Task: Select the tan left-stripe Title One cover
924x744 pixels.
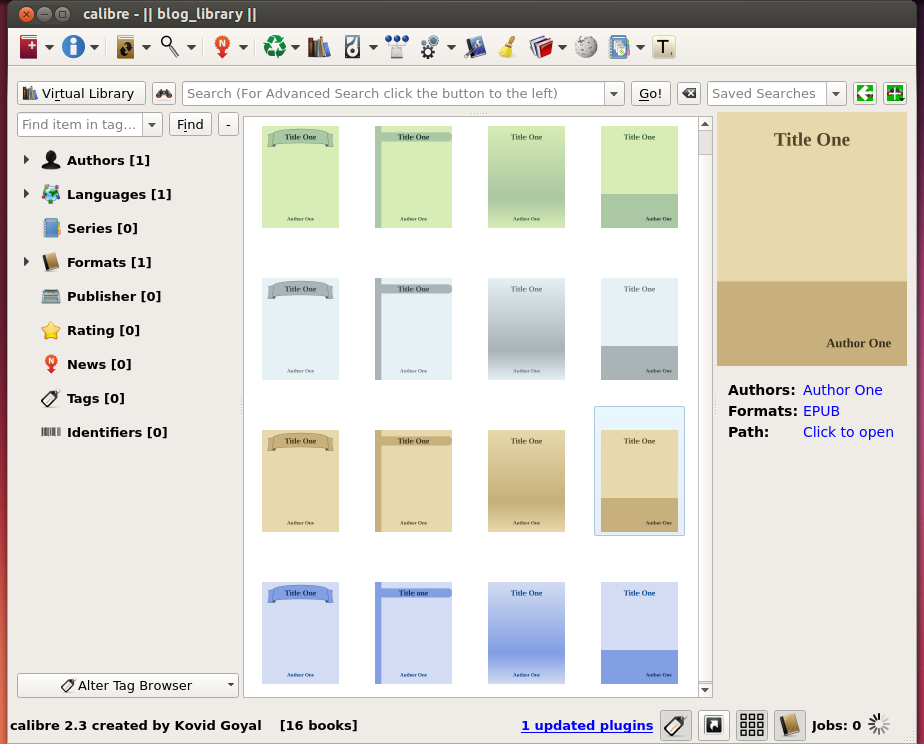Action: pos(414,481)
